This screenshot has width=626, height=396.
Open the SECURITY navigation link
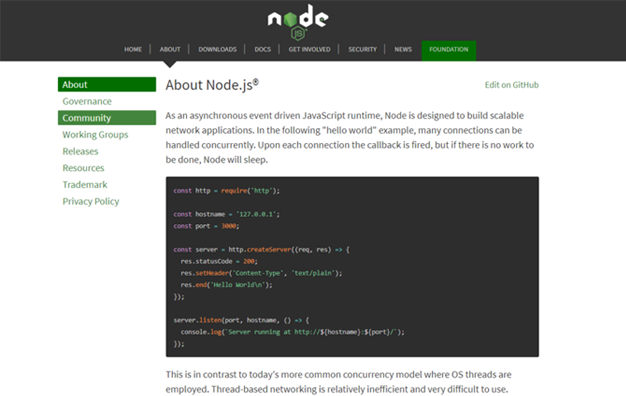pyautogui.click(x=363, y=50)
